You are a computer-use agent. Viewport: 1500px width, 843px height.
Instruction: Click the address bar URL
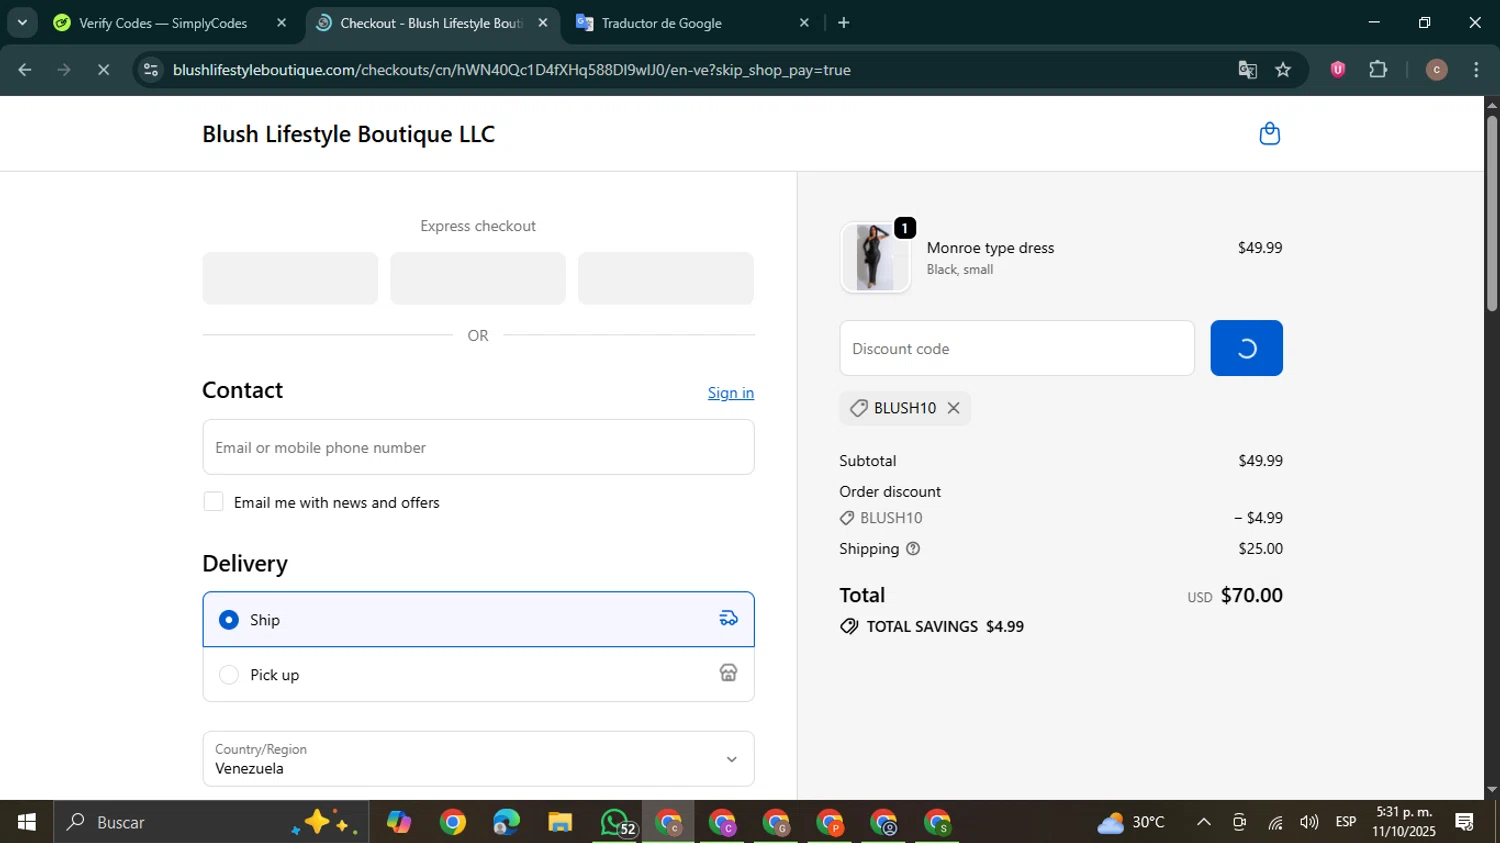tap(511, 70)
